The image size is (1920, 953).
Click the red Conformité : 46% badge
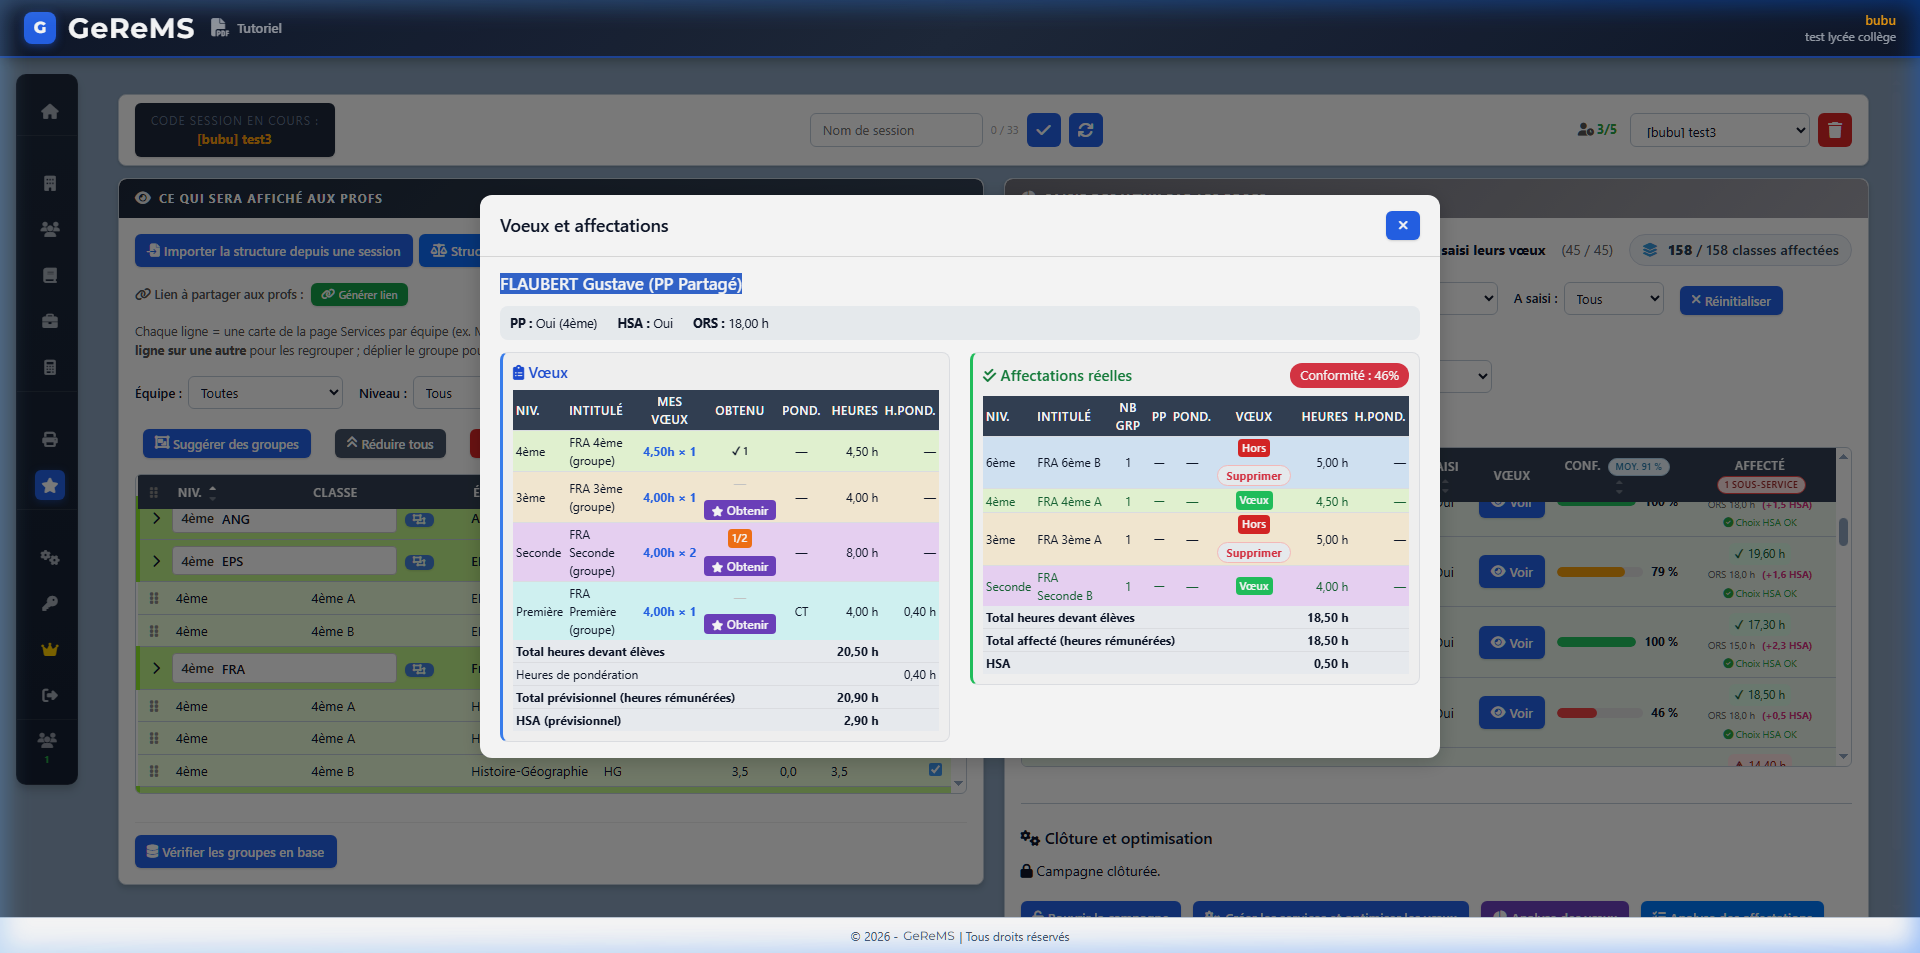(x=1349, y=376)
